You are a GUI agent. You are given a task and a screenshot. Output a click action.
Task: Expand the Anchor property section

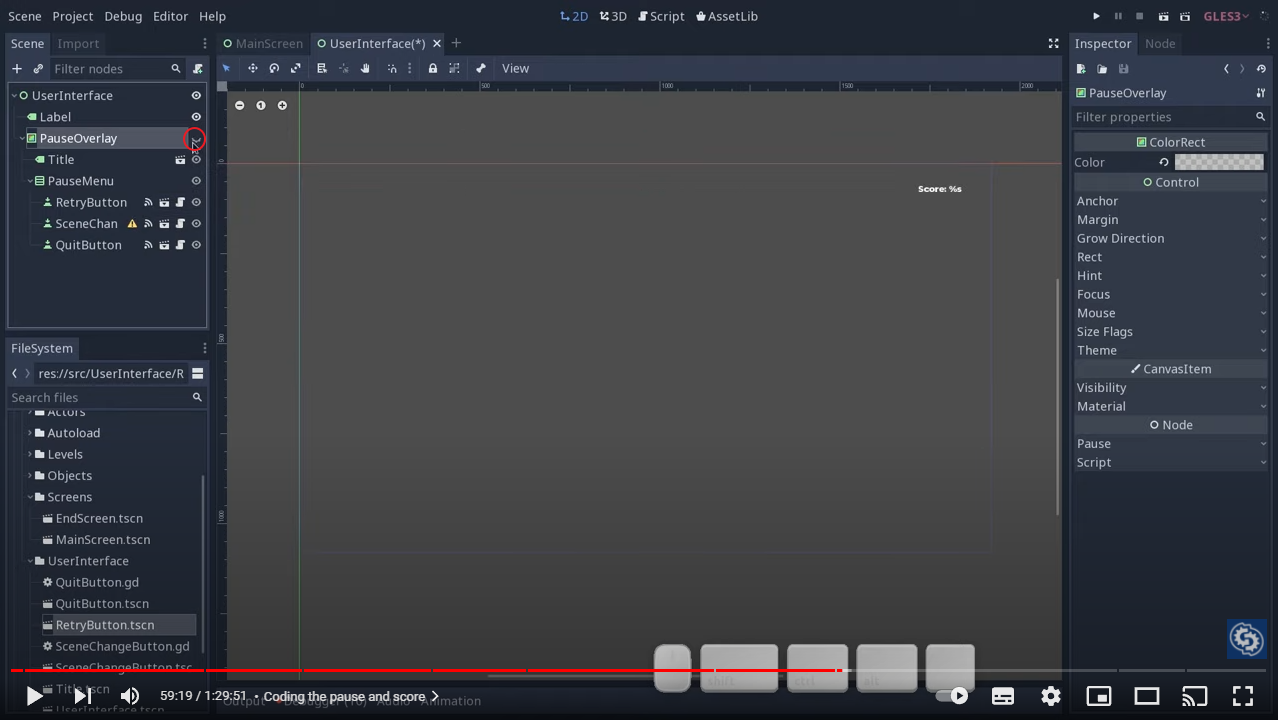point(1170,201)
